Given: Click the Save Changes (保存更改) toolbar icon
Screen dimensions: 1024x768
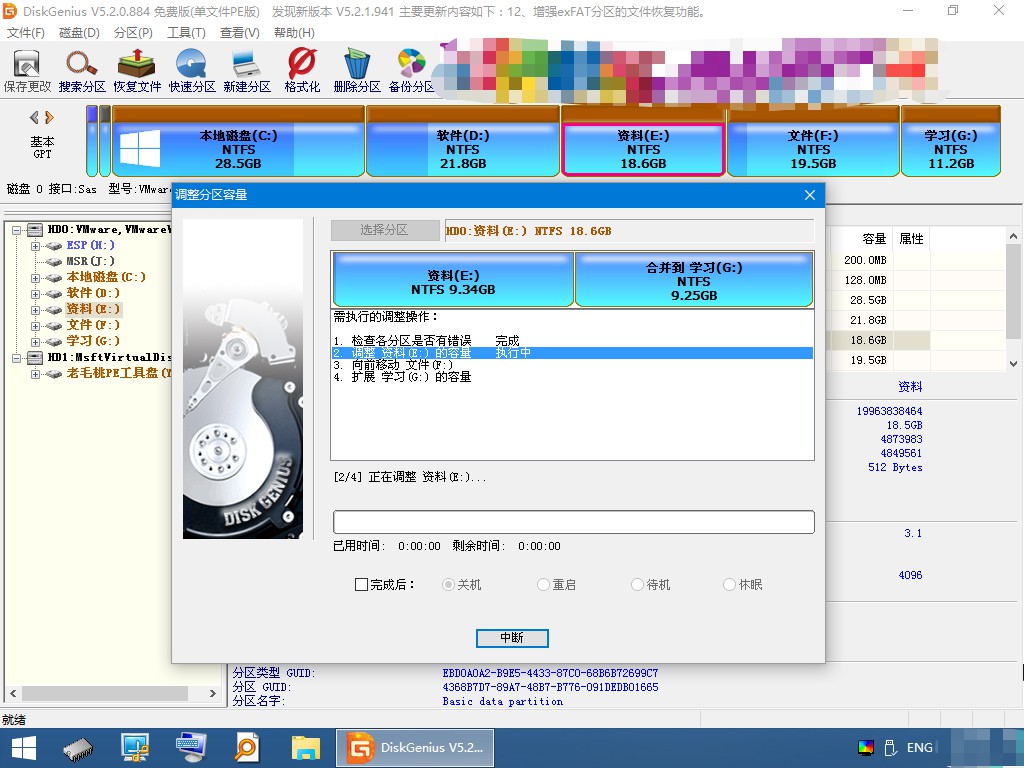Looking at the screenshot, I should pyautogui.click(x=27, y=71).
